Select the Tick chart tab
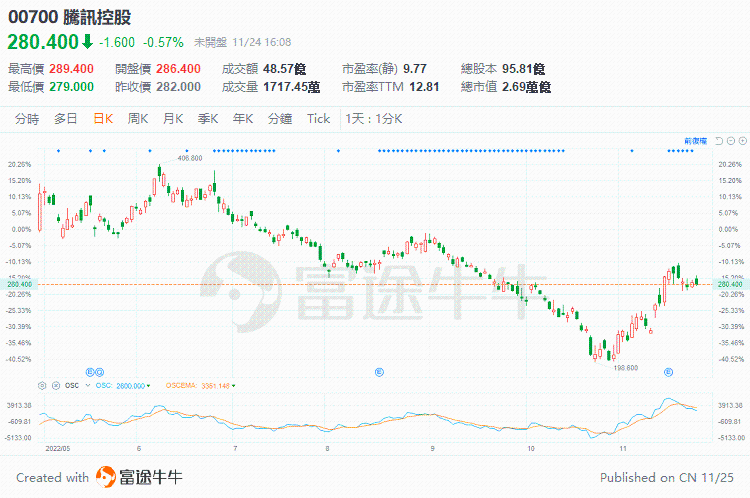This screenshot has height=498, width=750. (x=318, y=119)
